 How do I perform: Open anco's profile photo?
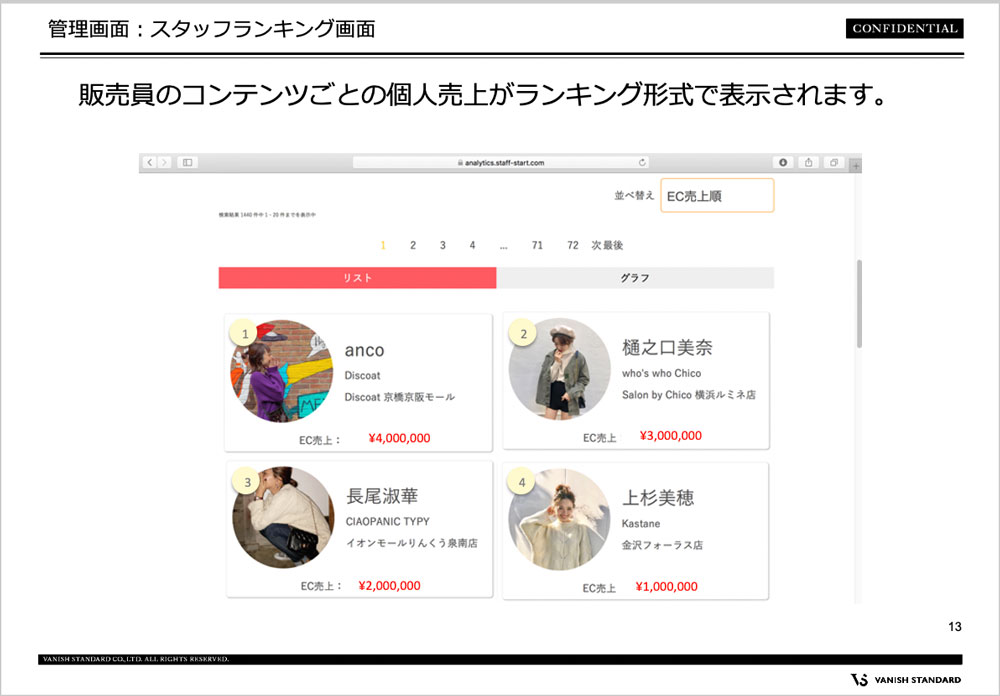click(281, 371)
